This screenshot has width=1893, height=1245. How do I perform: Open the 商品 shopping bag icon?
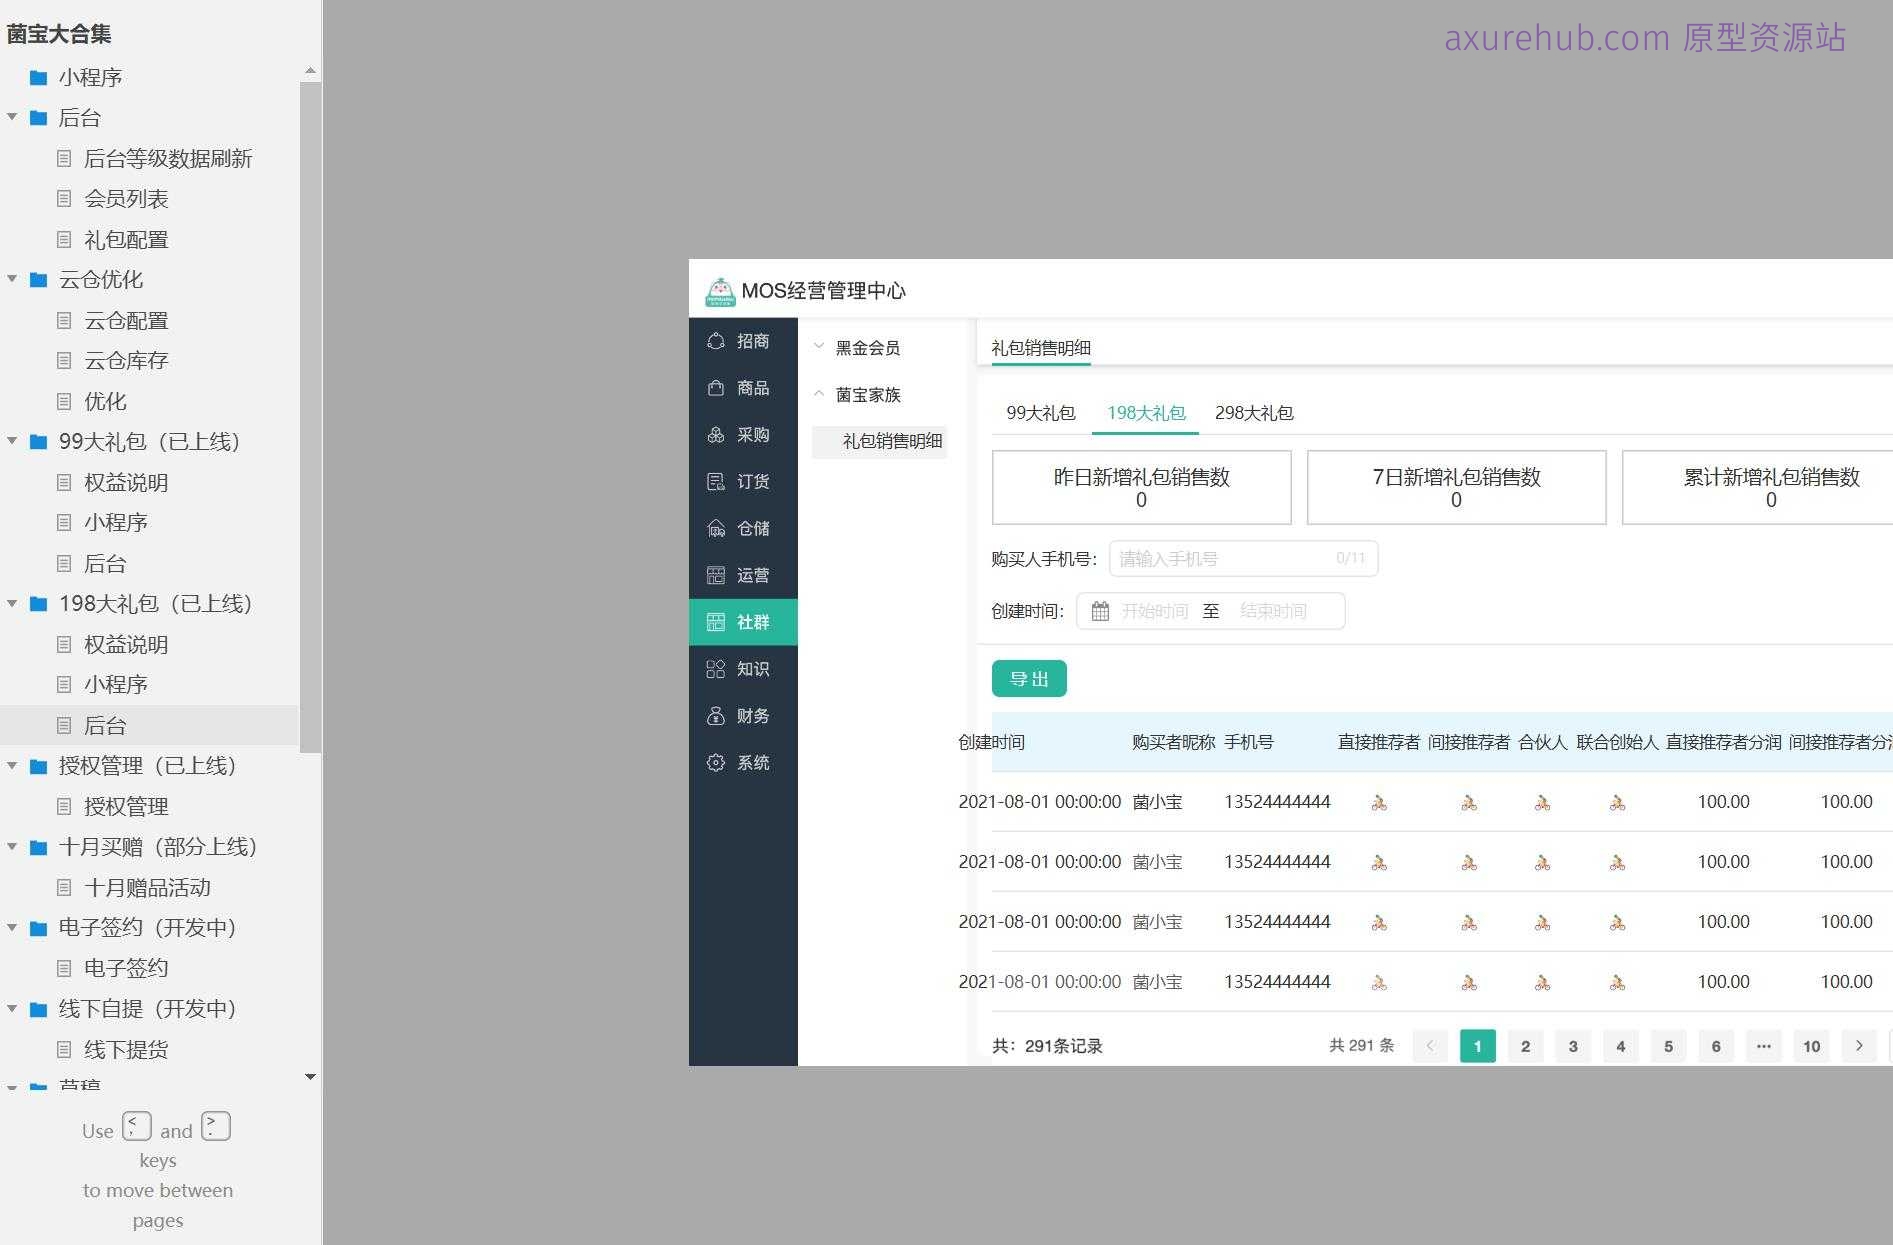716,388
